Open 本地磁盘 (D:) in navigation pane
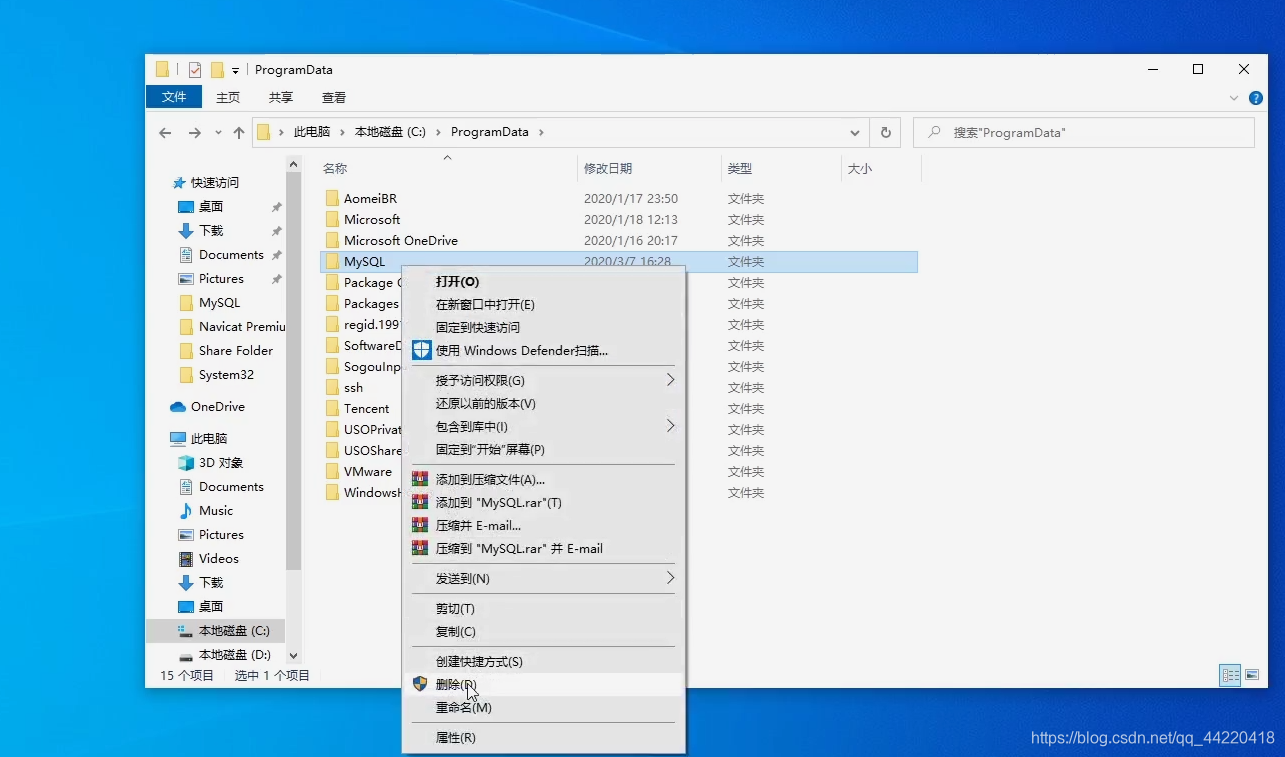 (234, 655)
